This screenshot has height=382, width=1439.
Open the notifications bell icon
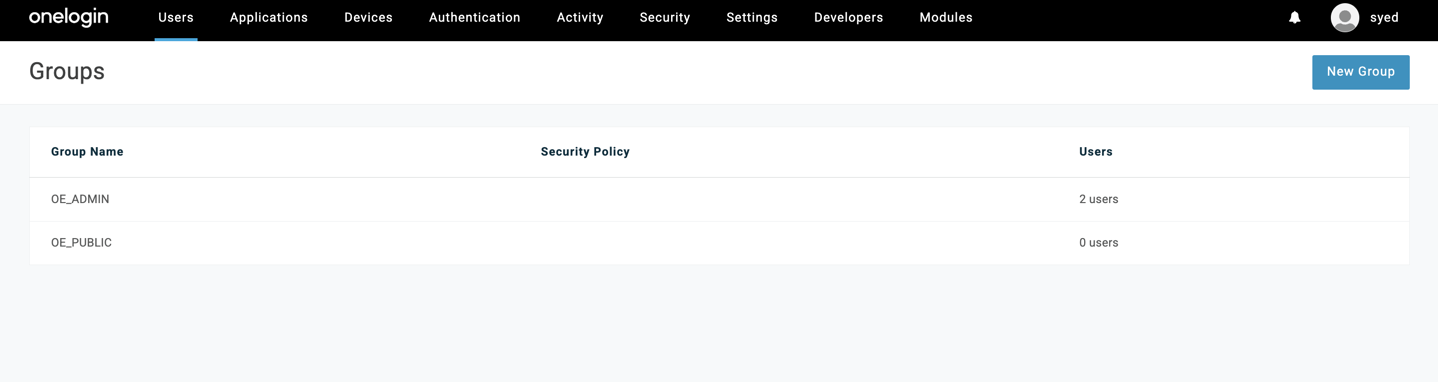pyautogui.click(x=1294, y=17)
